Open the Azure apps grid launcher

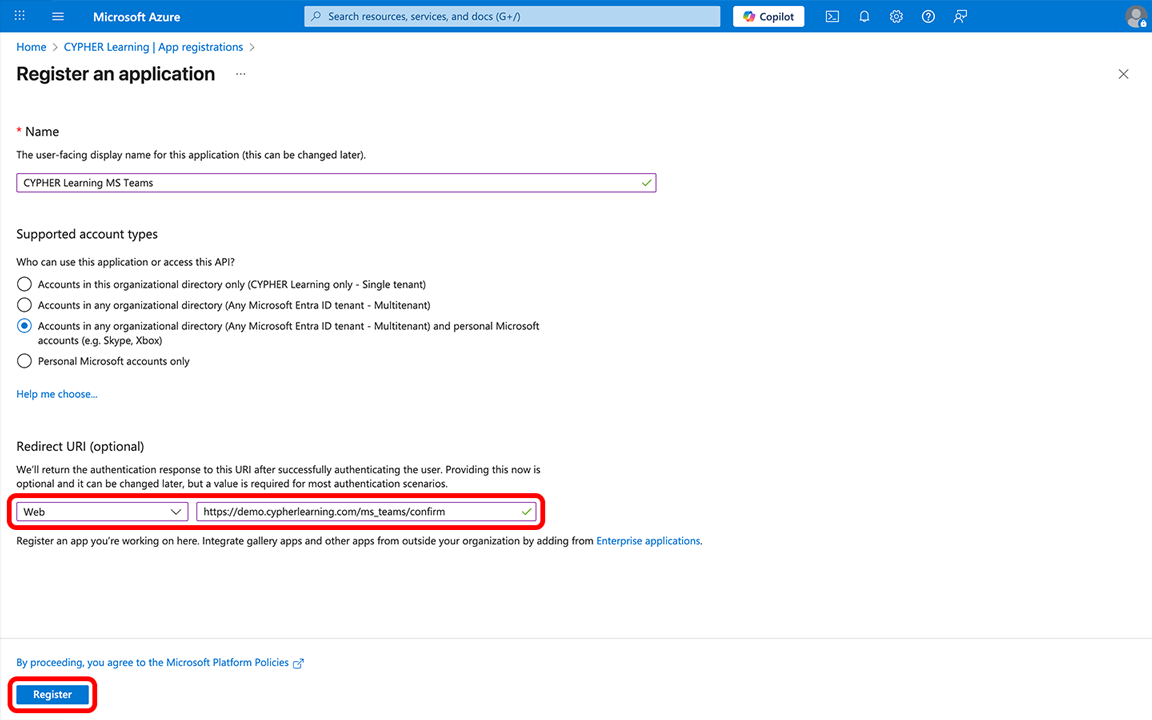pyautogui.click(x=20, y=16)
